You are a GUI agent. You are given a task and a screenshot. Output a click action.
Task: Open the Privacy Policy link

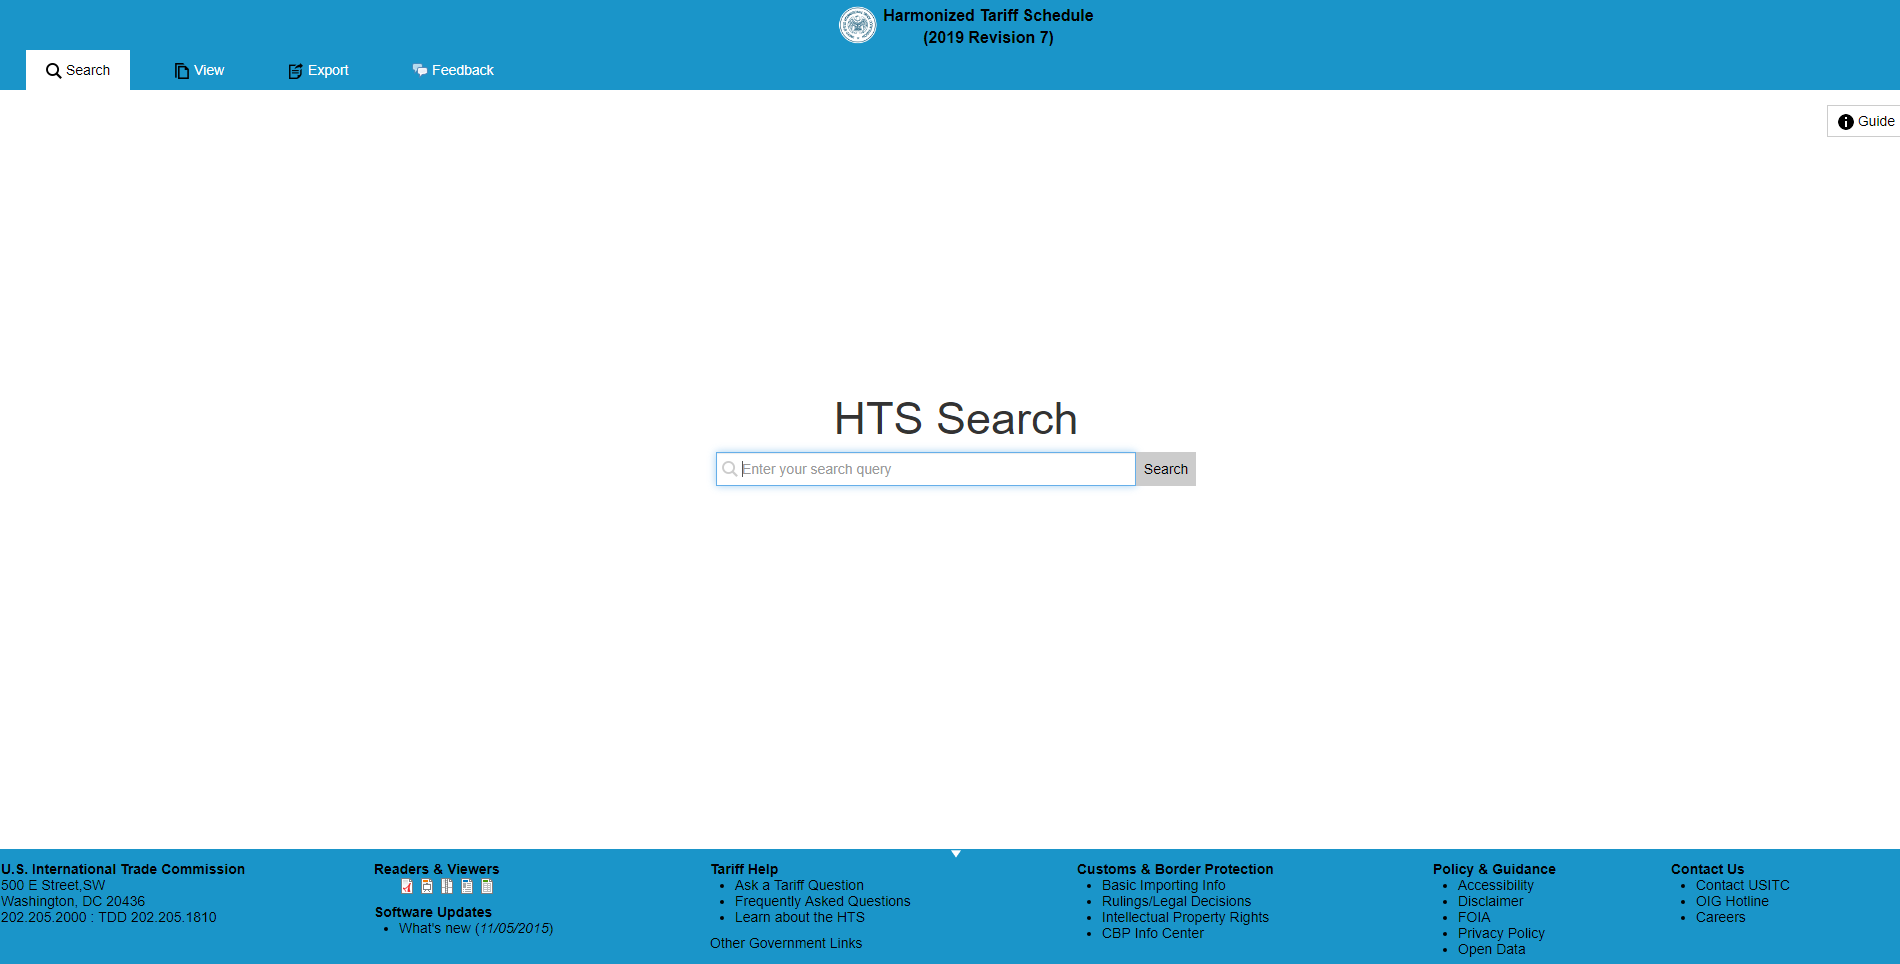click(1501, 933)
